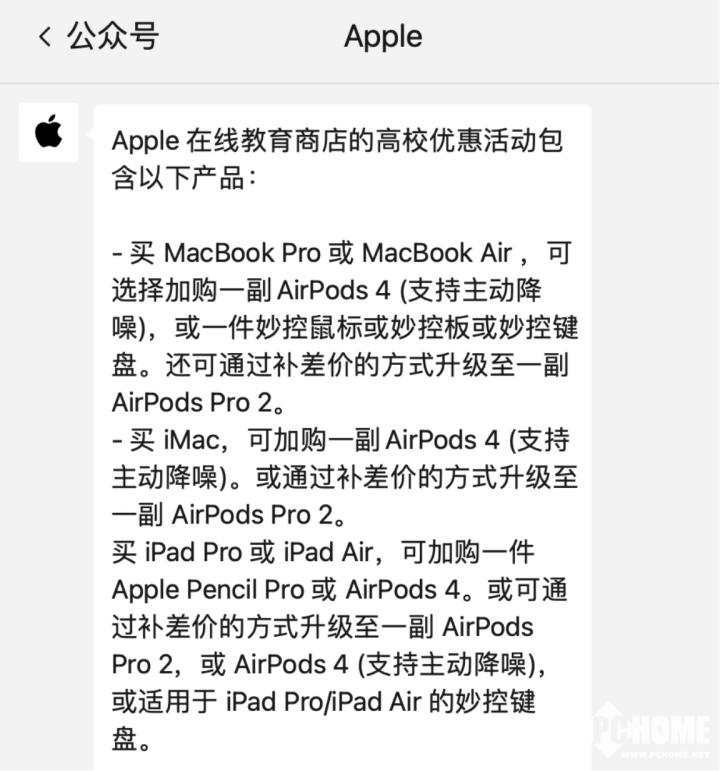Screen dimensions: 720x771
Task: Click the 'Pro 2，或 AirPods 4 (支持主动降噪)' line
Action: click(x=329, y=664)
